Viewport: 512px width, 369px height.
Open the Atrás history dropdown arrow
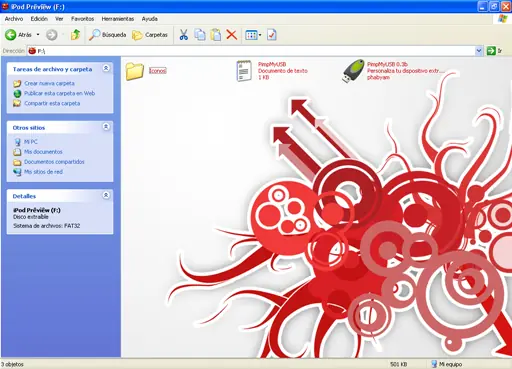(38, 35)
